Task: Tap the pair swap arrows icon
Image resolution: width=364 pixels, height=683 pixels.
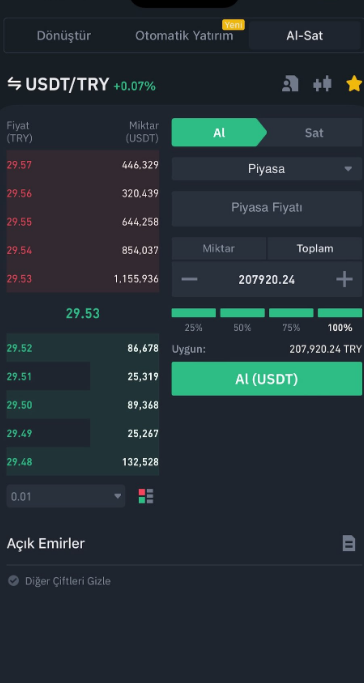Action: pyautogui.click(x=14, y=84)
